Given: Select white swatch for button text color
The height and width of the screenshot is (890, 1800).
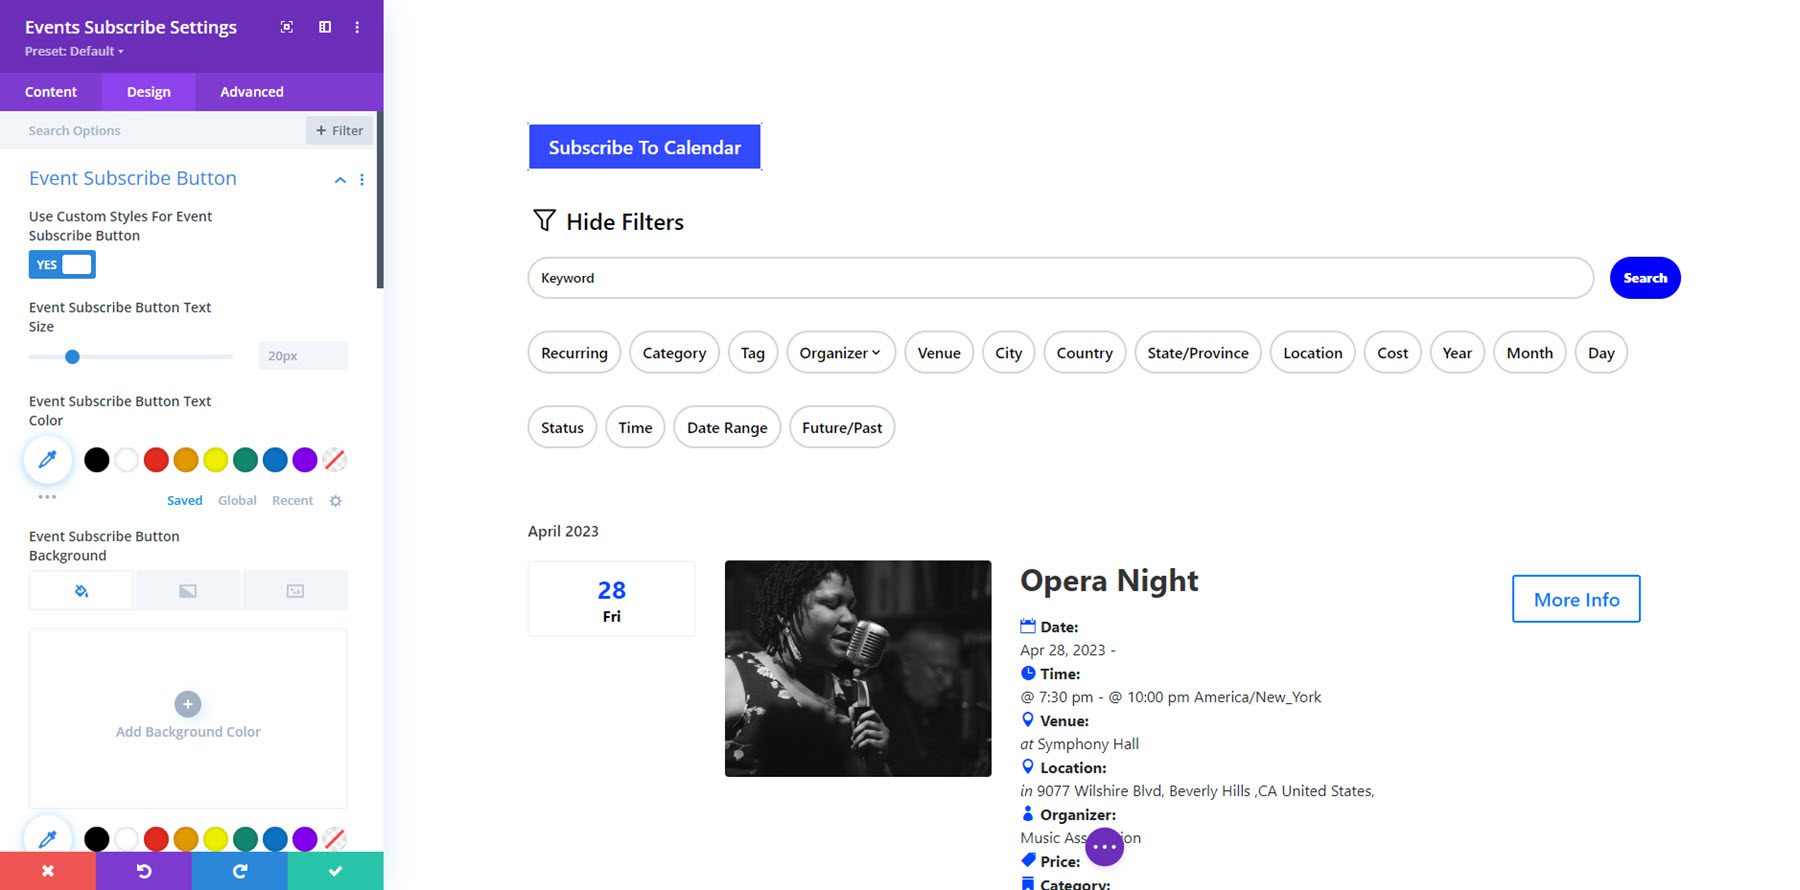Looking at the screenshot, I should pos(127,460).
